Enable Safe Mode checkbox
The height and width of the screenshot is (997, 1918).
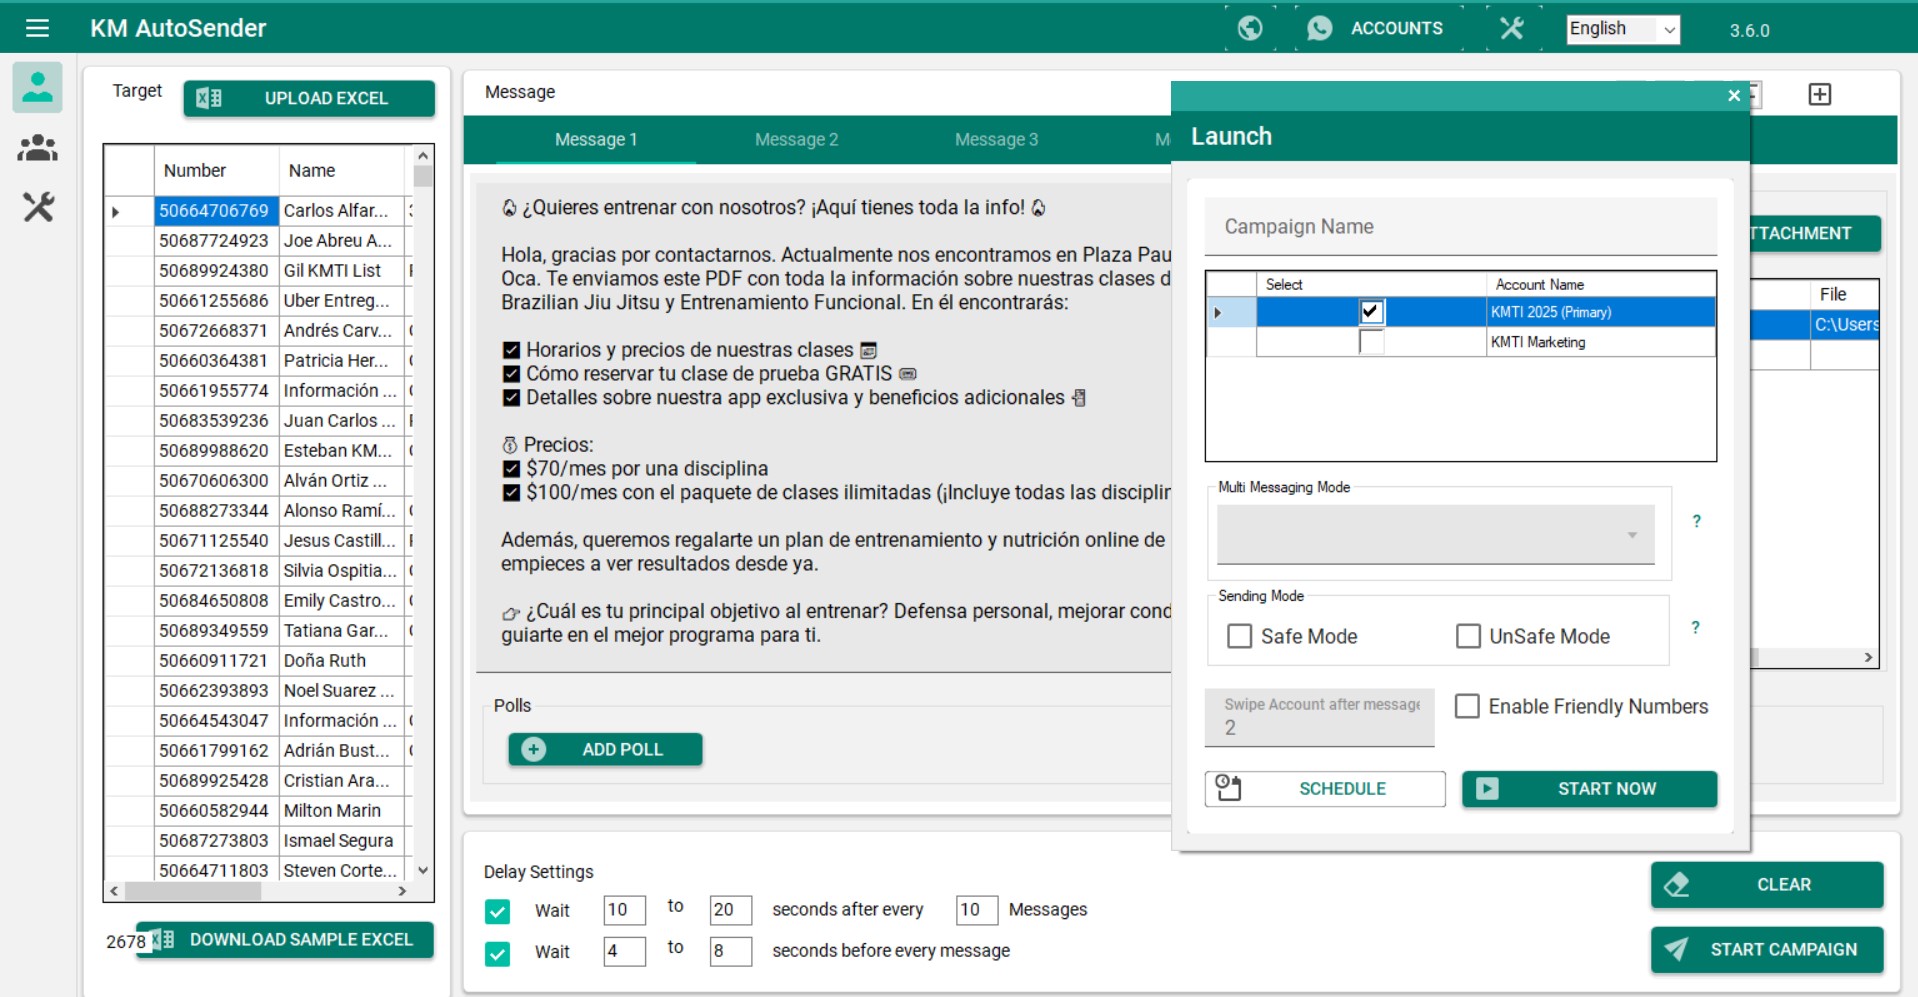click(x=1240, y=636)
